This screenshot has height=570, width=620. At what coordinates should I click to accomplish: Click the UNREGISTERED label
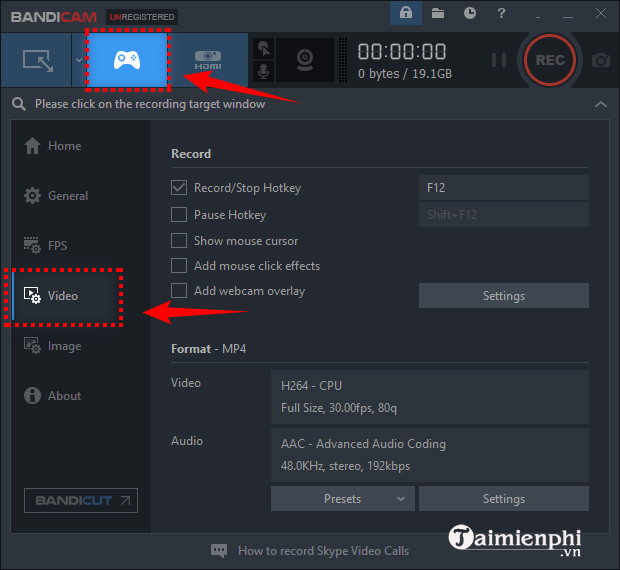[x=142, y=17]
